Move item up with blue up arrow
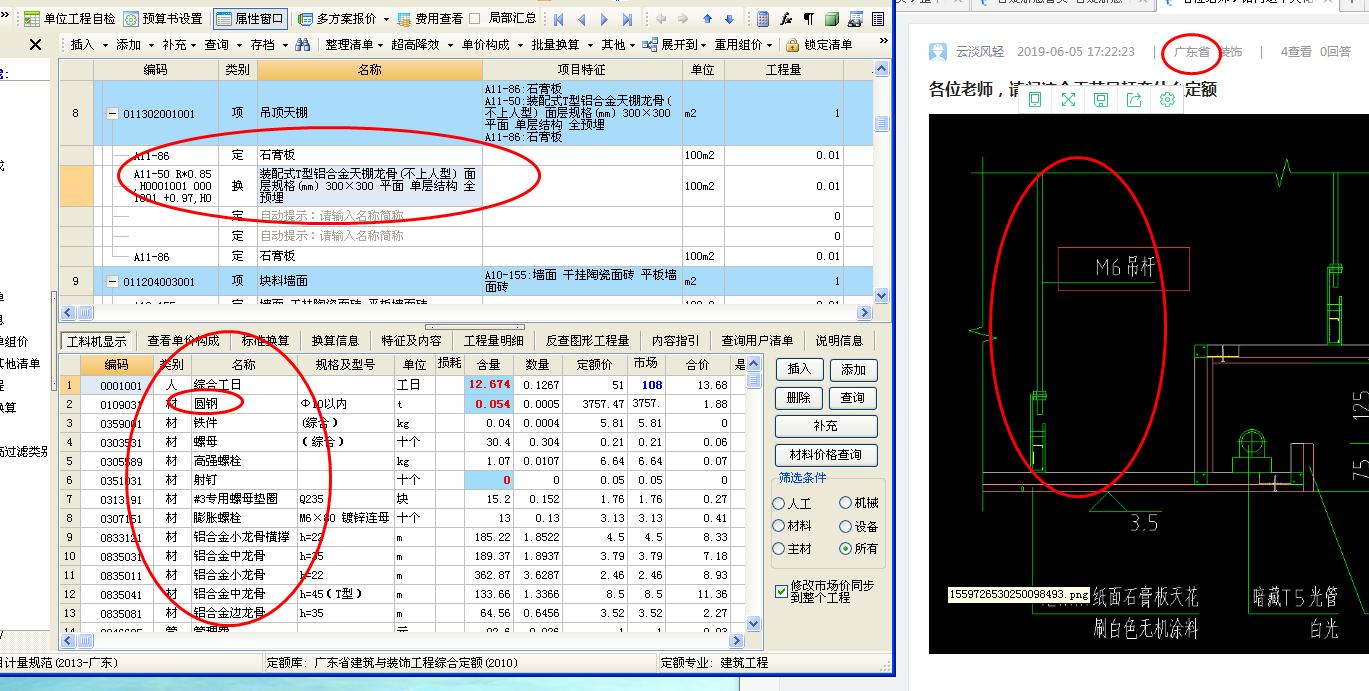The height and width of the screenshot is (691, 1369). pyautogui.click(x=707, y=19)
